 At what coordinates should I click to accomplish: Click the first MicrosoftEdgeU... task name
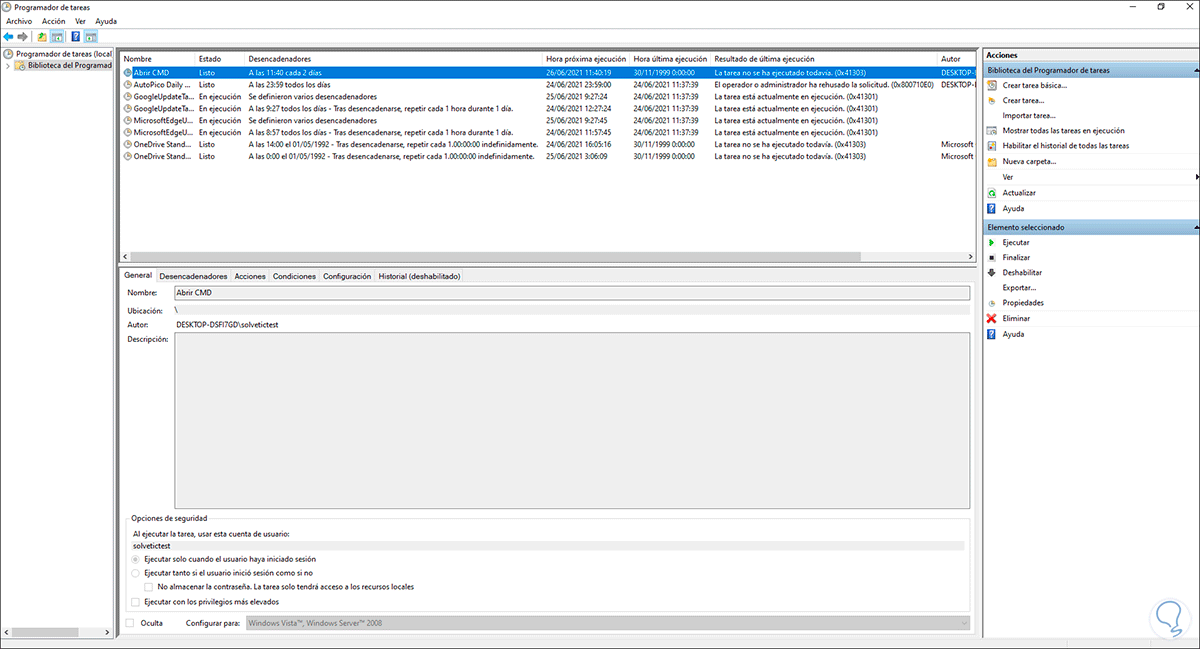162,120
